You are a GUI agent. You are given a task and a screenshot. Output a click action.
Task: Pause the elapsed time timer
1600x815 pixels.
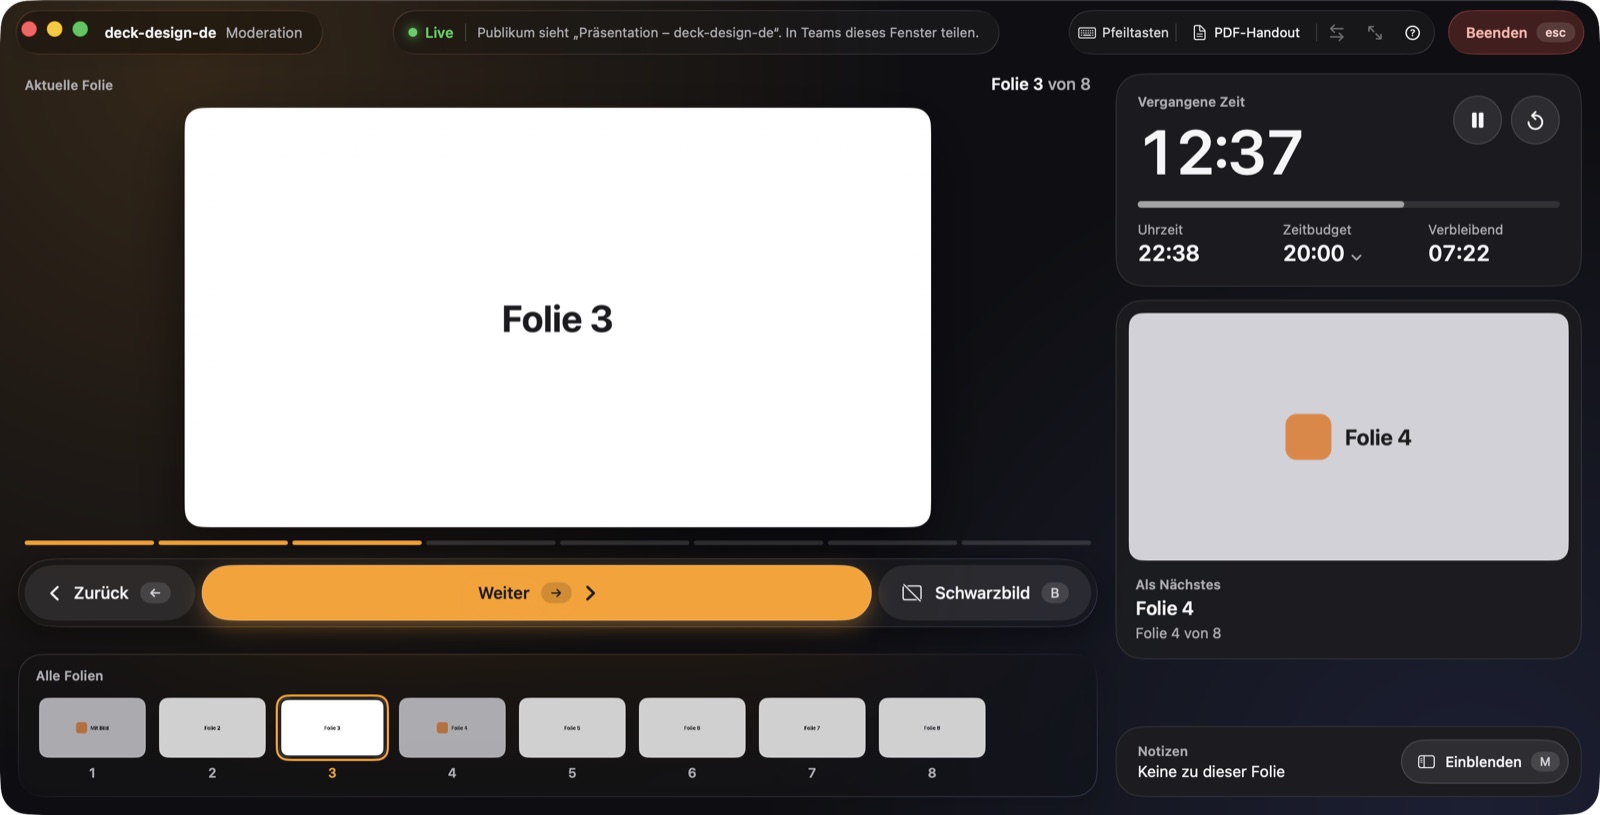(x=1477, y=120)
